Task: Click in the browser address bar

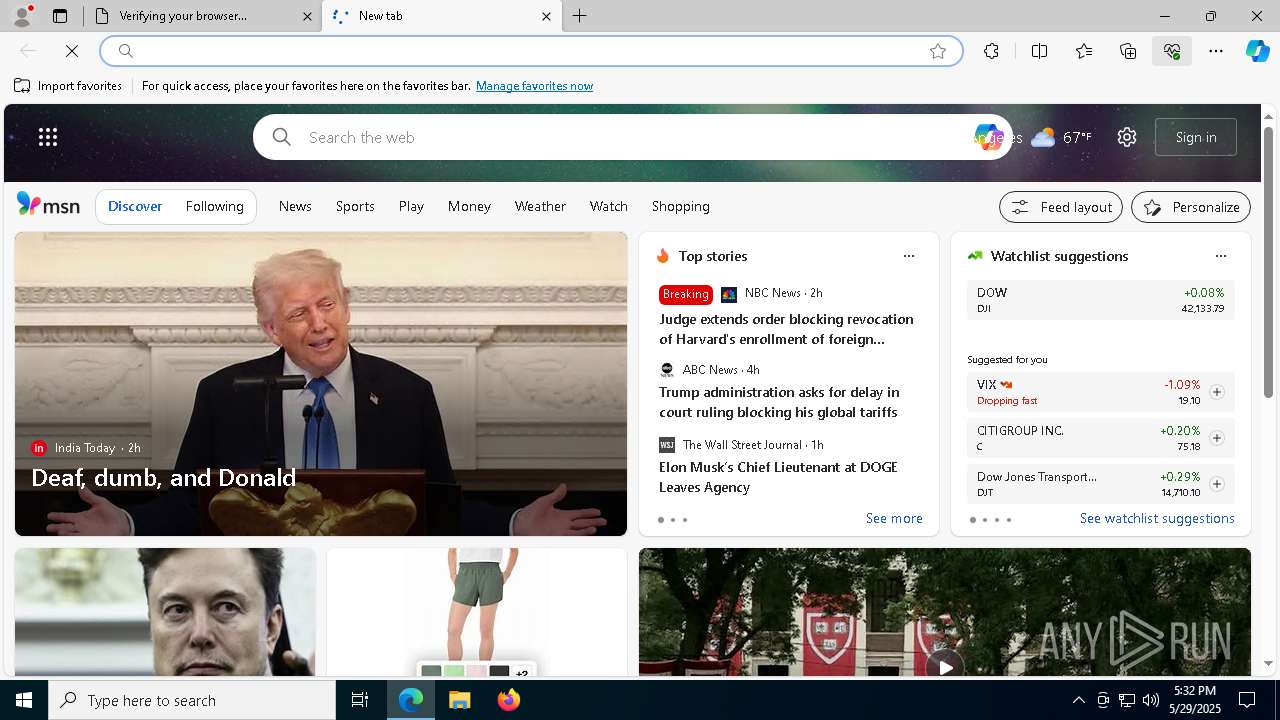Action: [530, 51]
